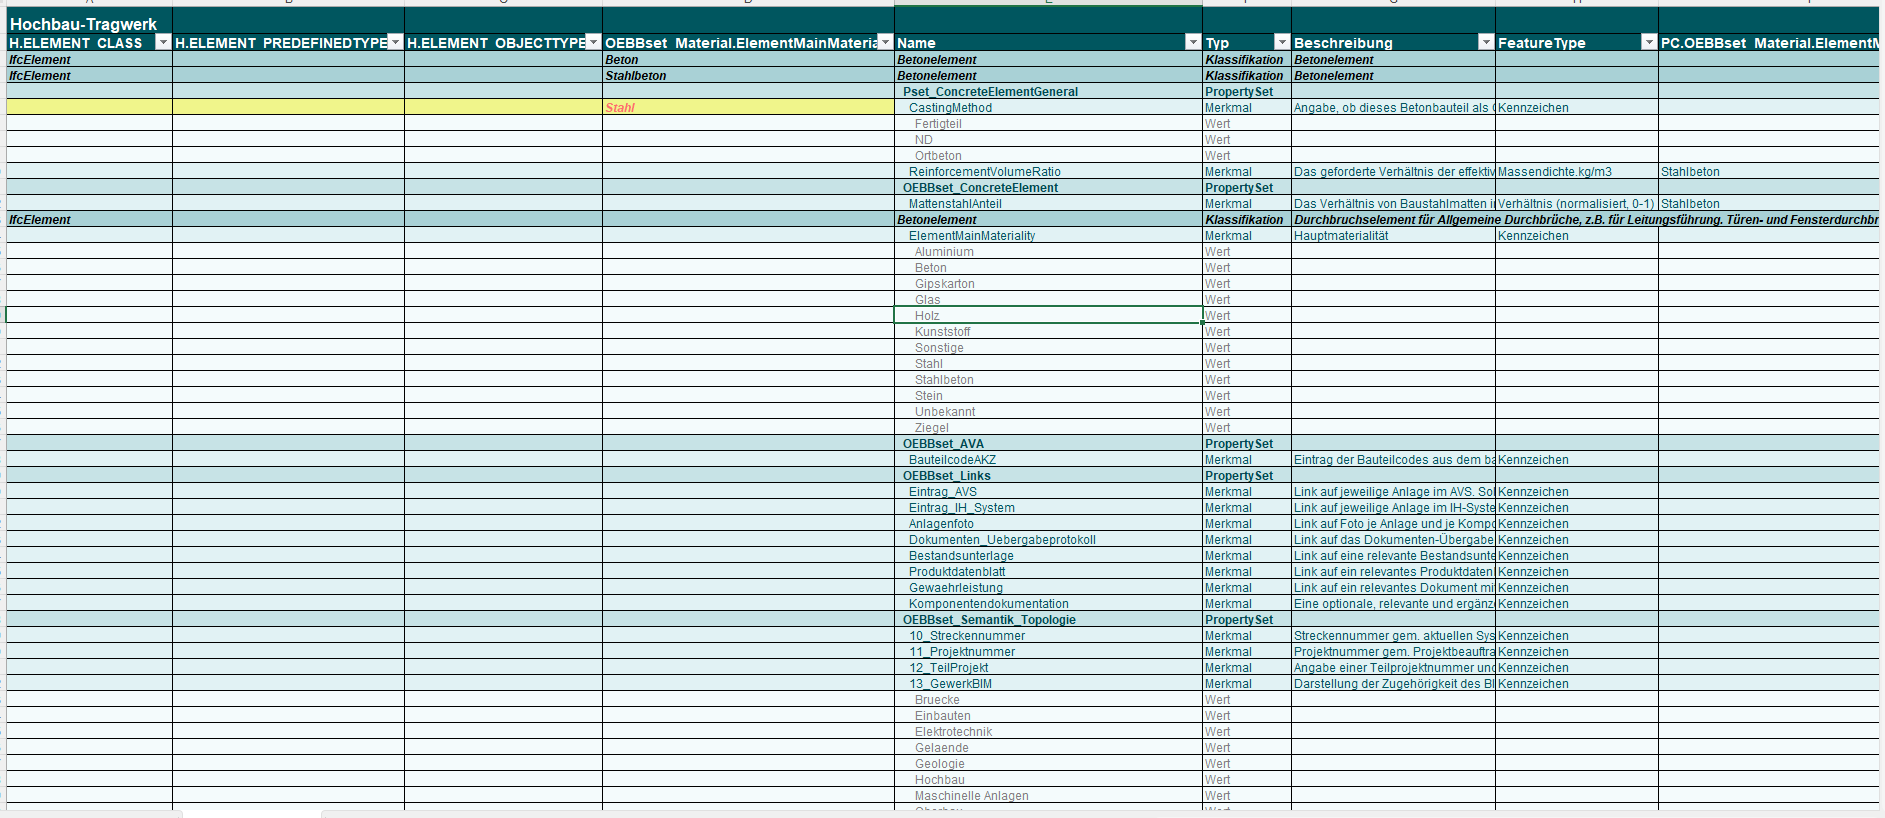Image resolution: width=1885 pixels, height=818 pixels.
Task: Select the Holz cell
Action: (x=1048, y=316)
